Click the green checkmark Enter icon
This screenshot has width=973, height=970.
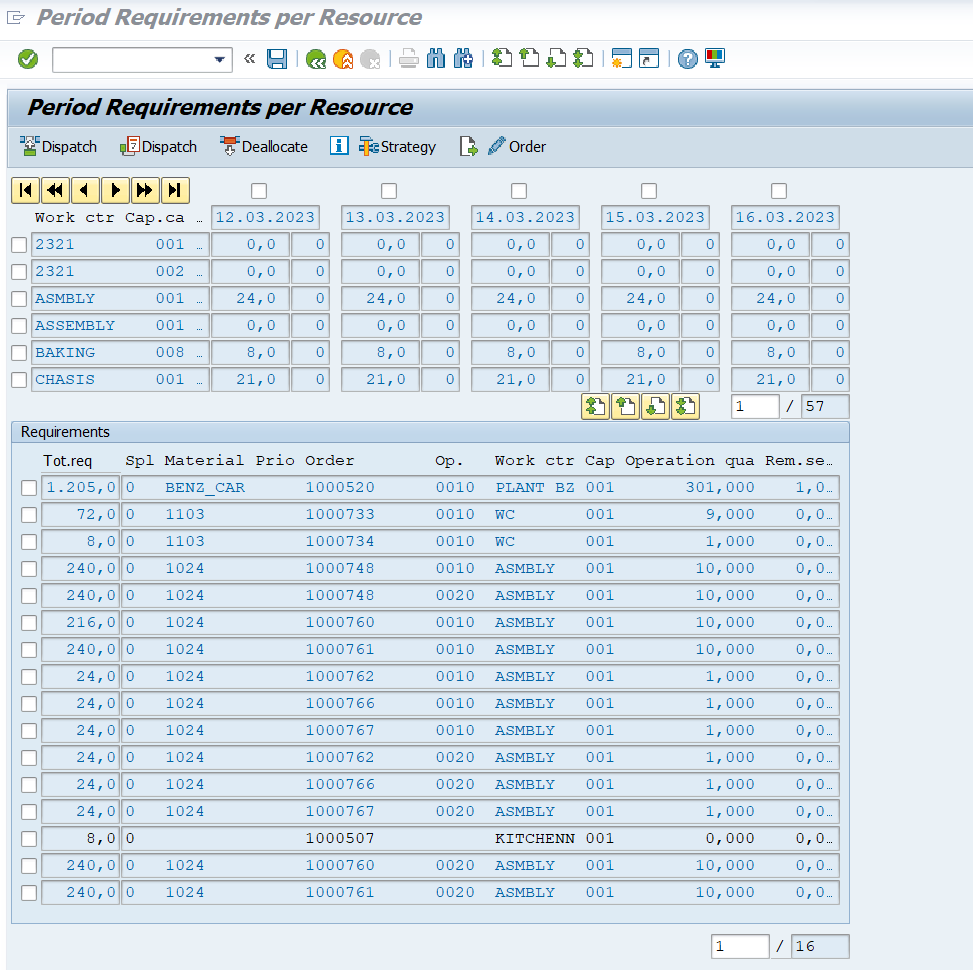pos(28,60)
